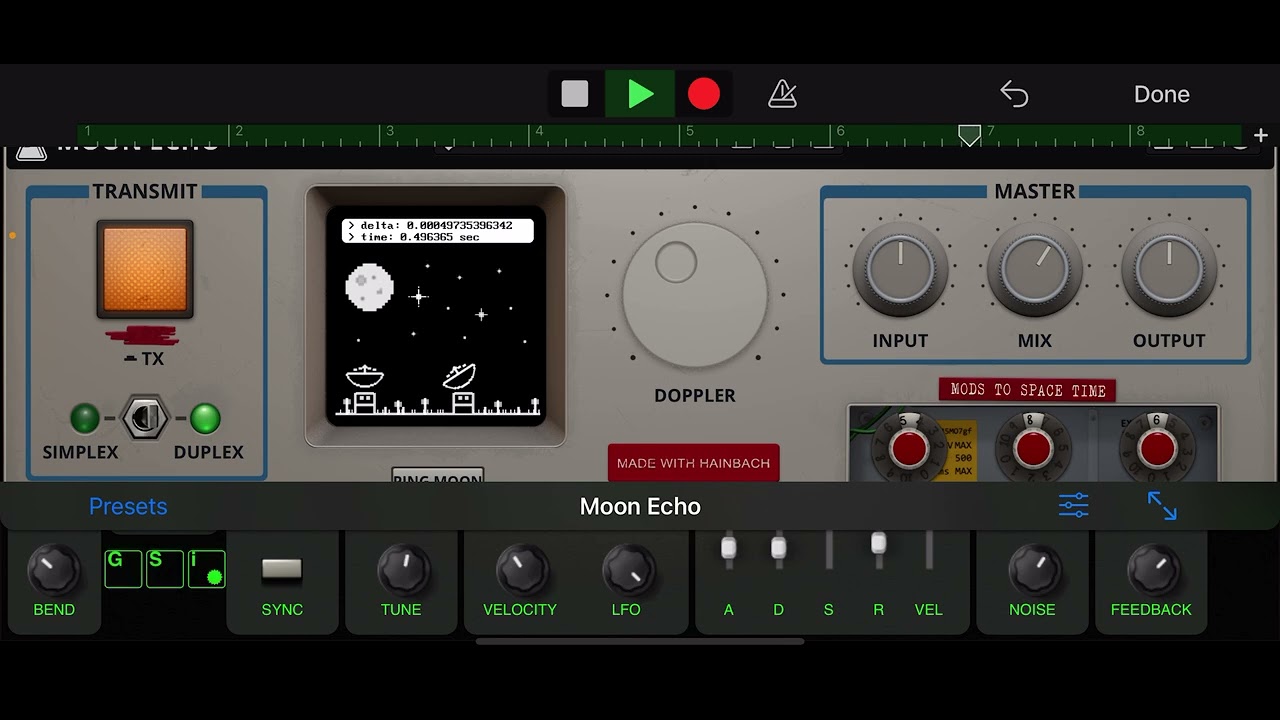The image size is (1280, 720).
Task: Click the large DOPPLER knob
Action: 695,295
